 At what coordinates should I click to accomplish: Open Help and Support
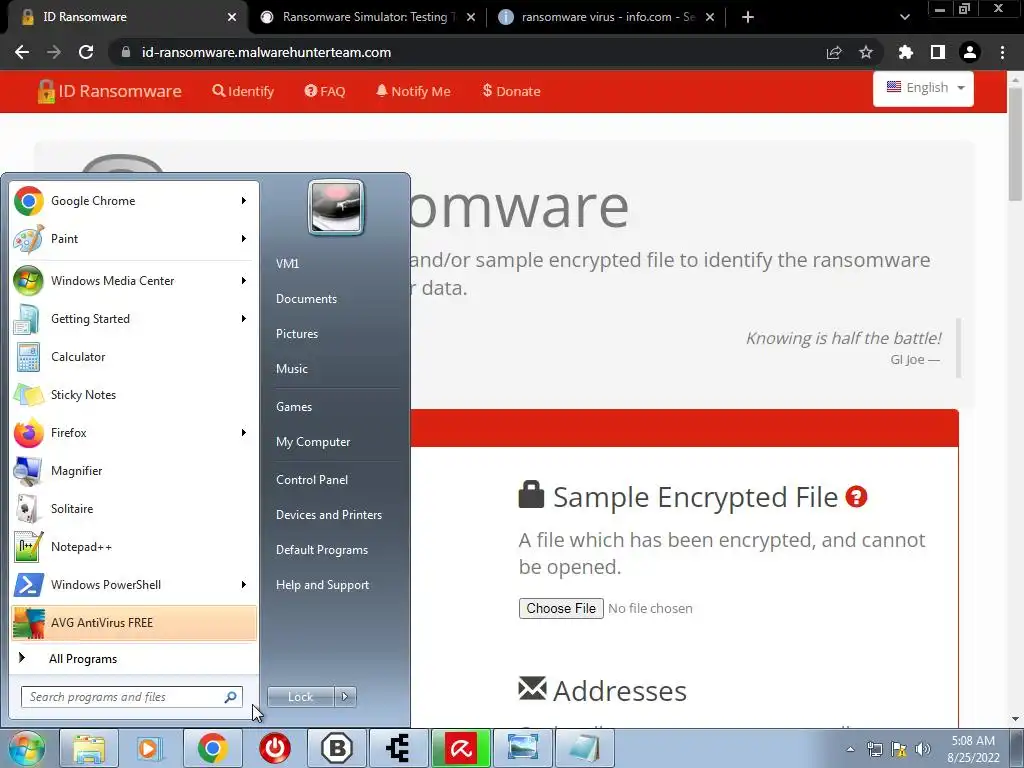pos(322,585)
